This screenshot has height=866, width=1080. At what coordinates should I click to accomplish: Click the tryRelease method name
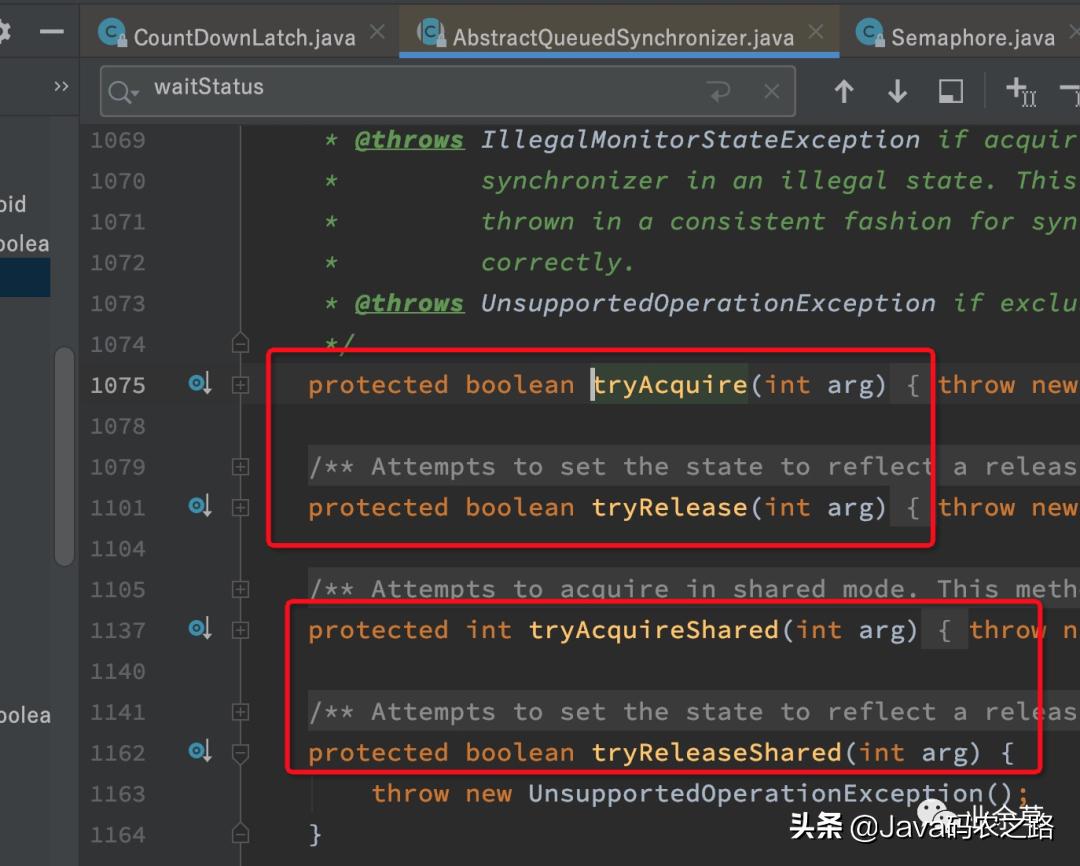click(670, 507)
